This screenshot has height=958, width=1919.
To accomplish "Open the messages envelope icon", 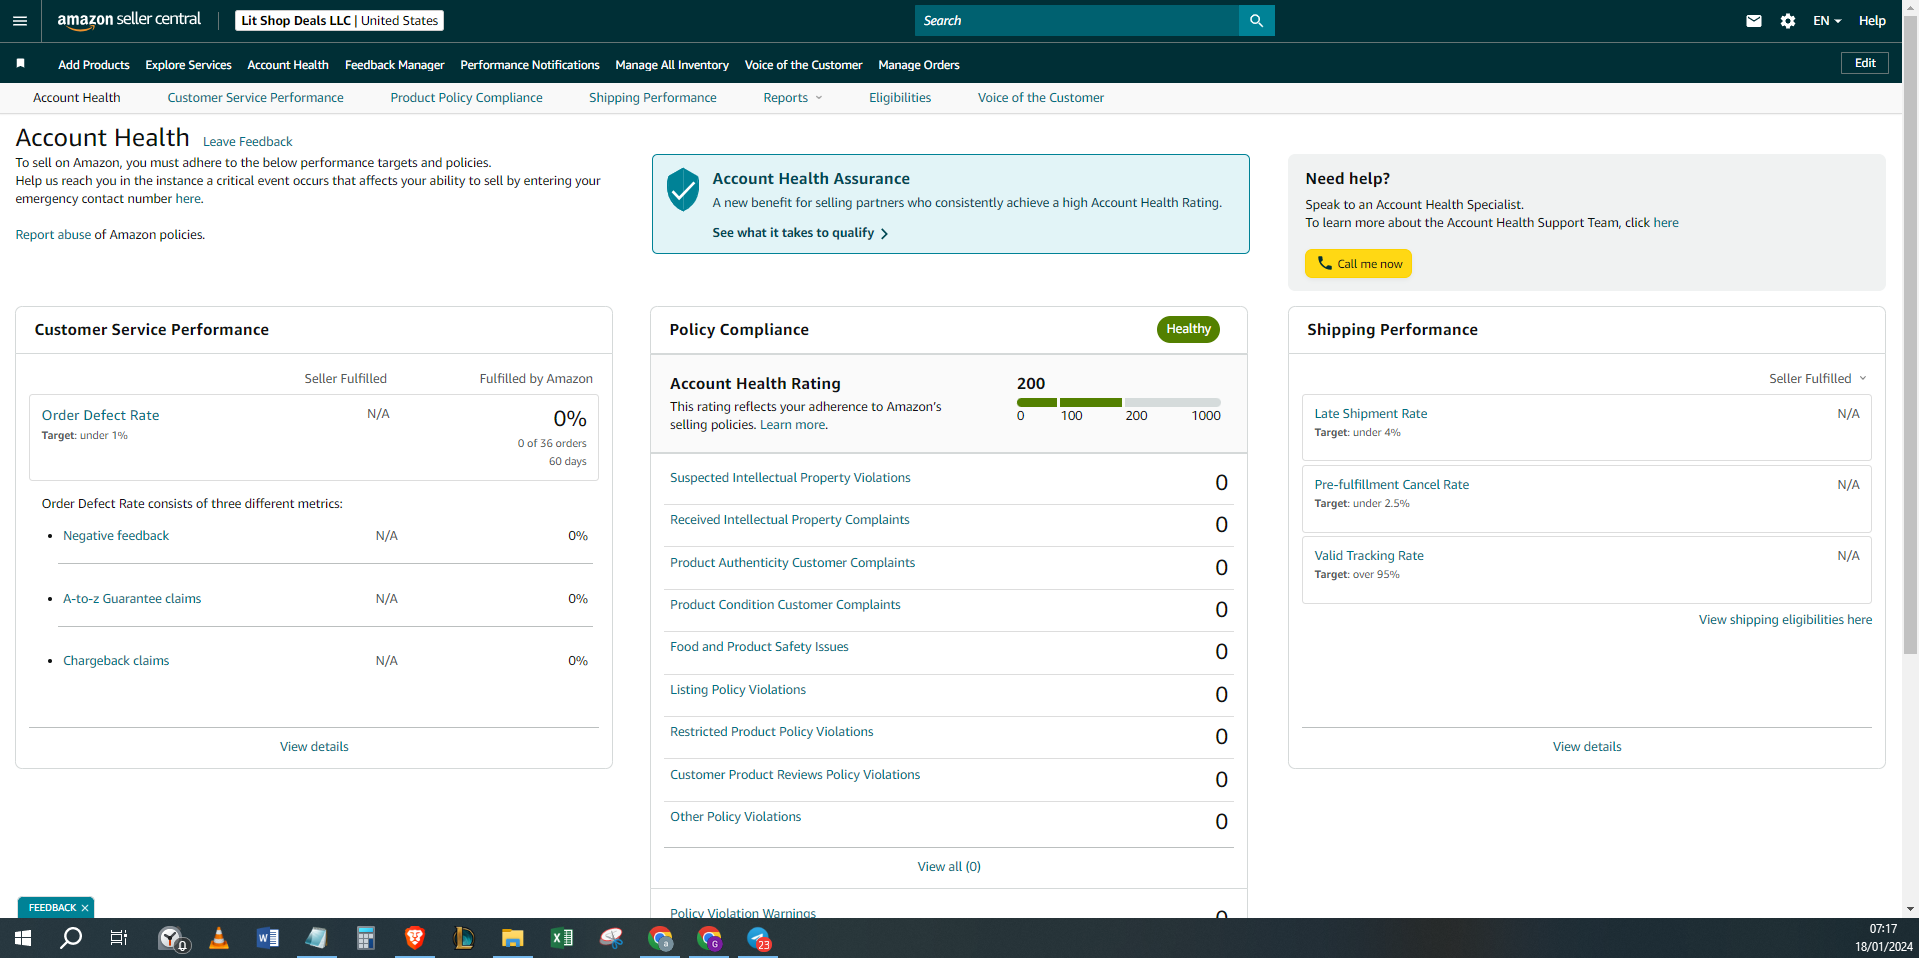I will pos(1753,21).
